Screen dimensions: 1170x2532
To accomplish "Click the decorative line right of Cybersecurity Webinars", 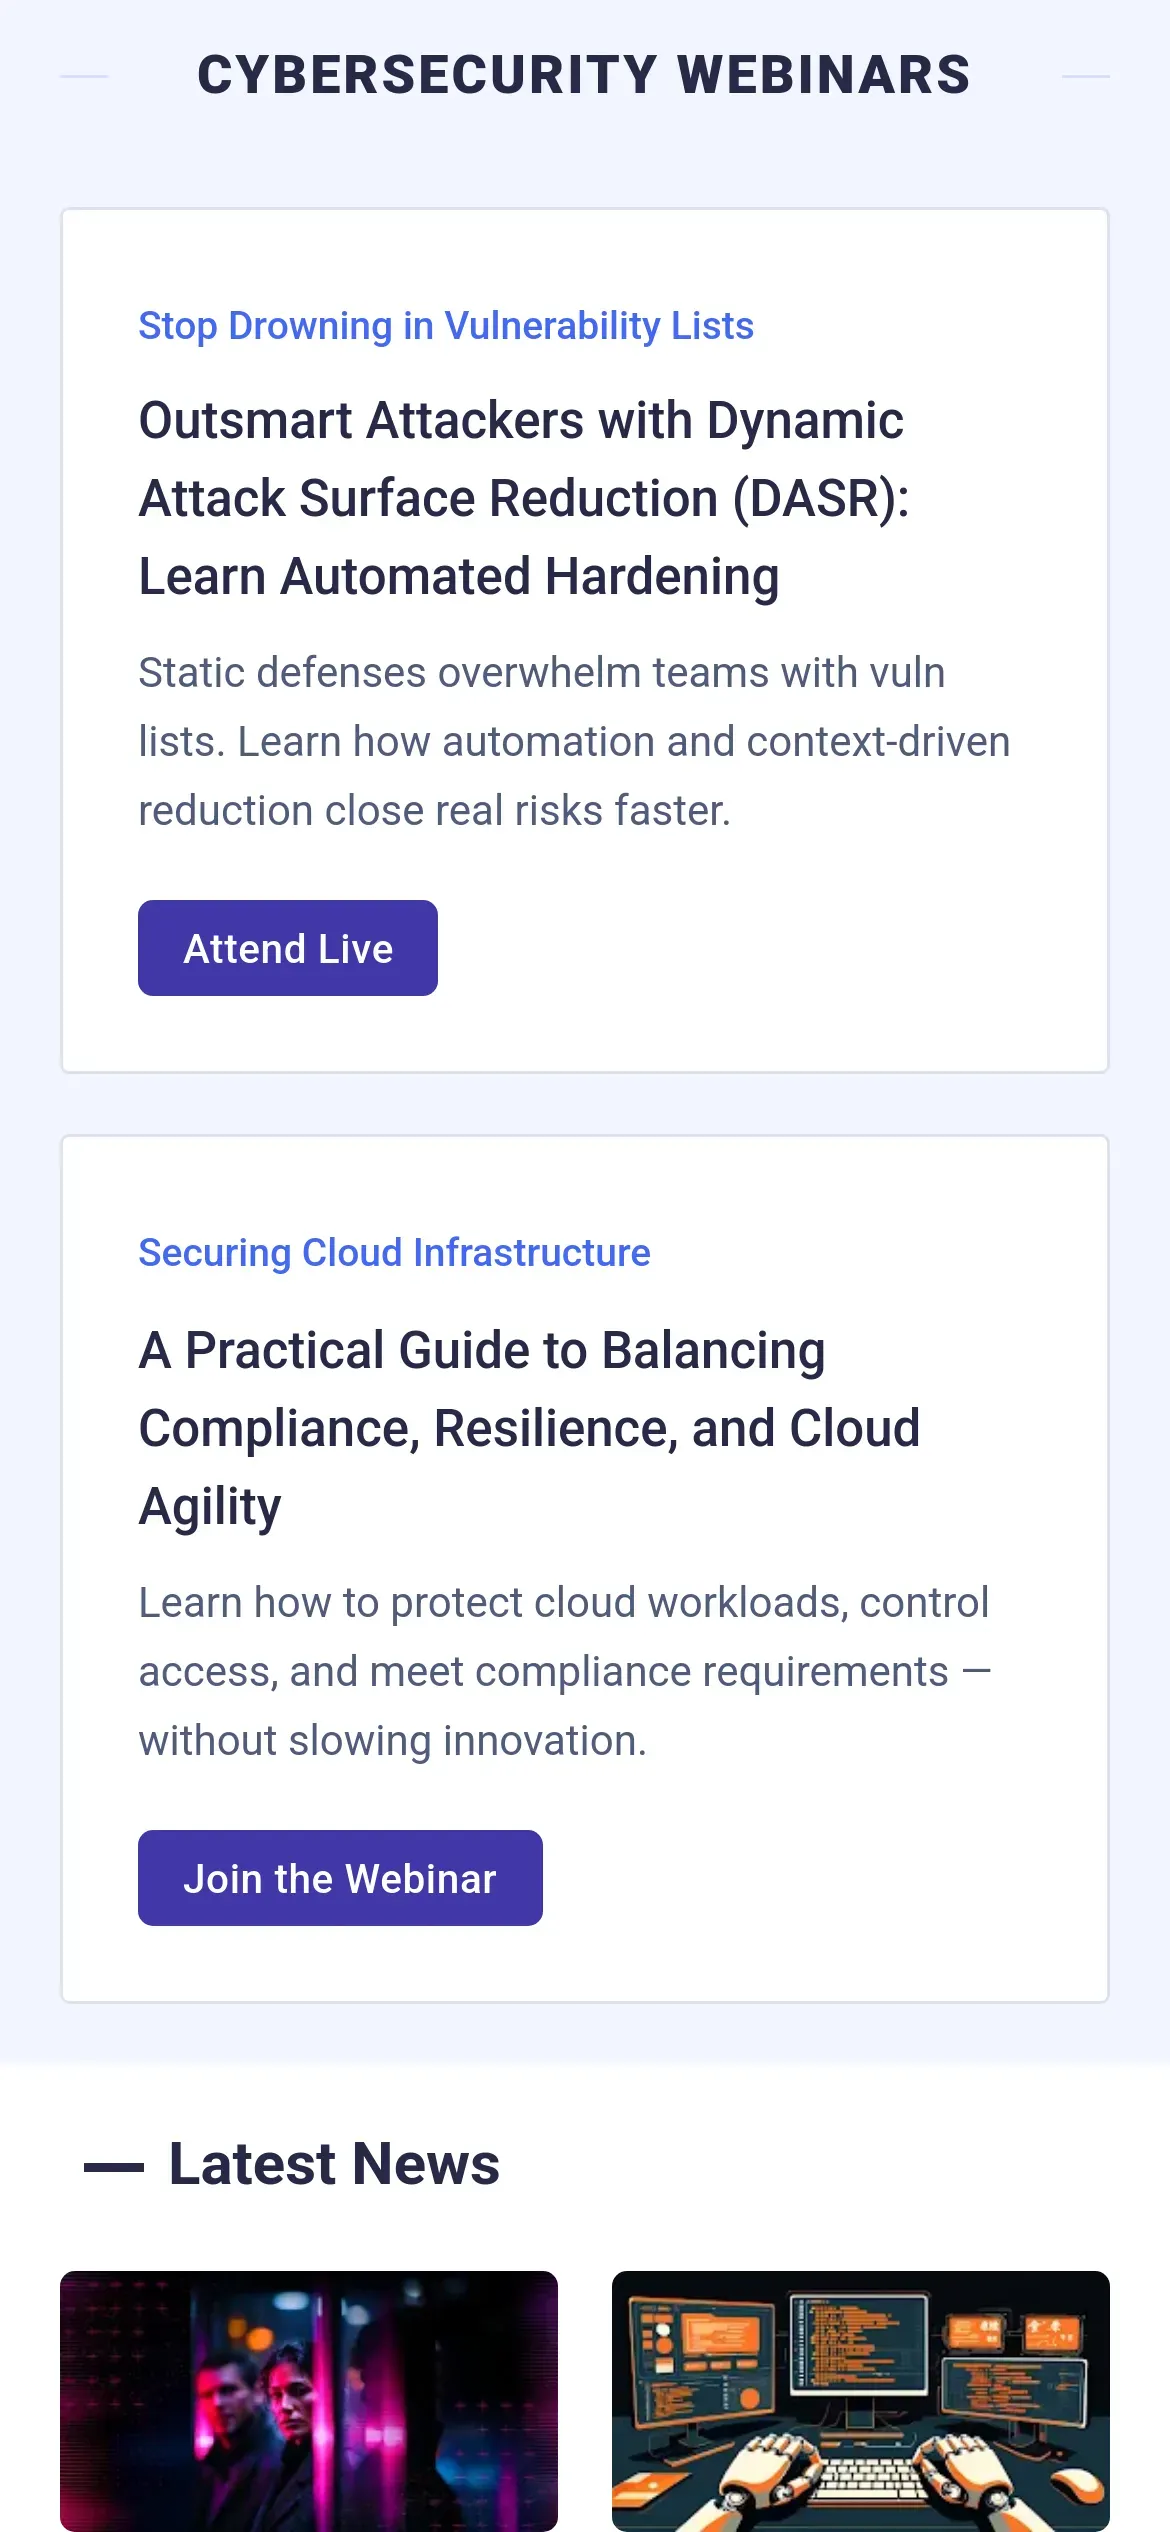I will pos(1085,76).
